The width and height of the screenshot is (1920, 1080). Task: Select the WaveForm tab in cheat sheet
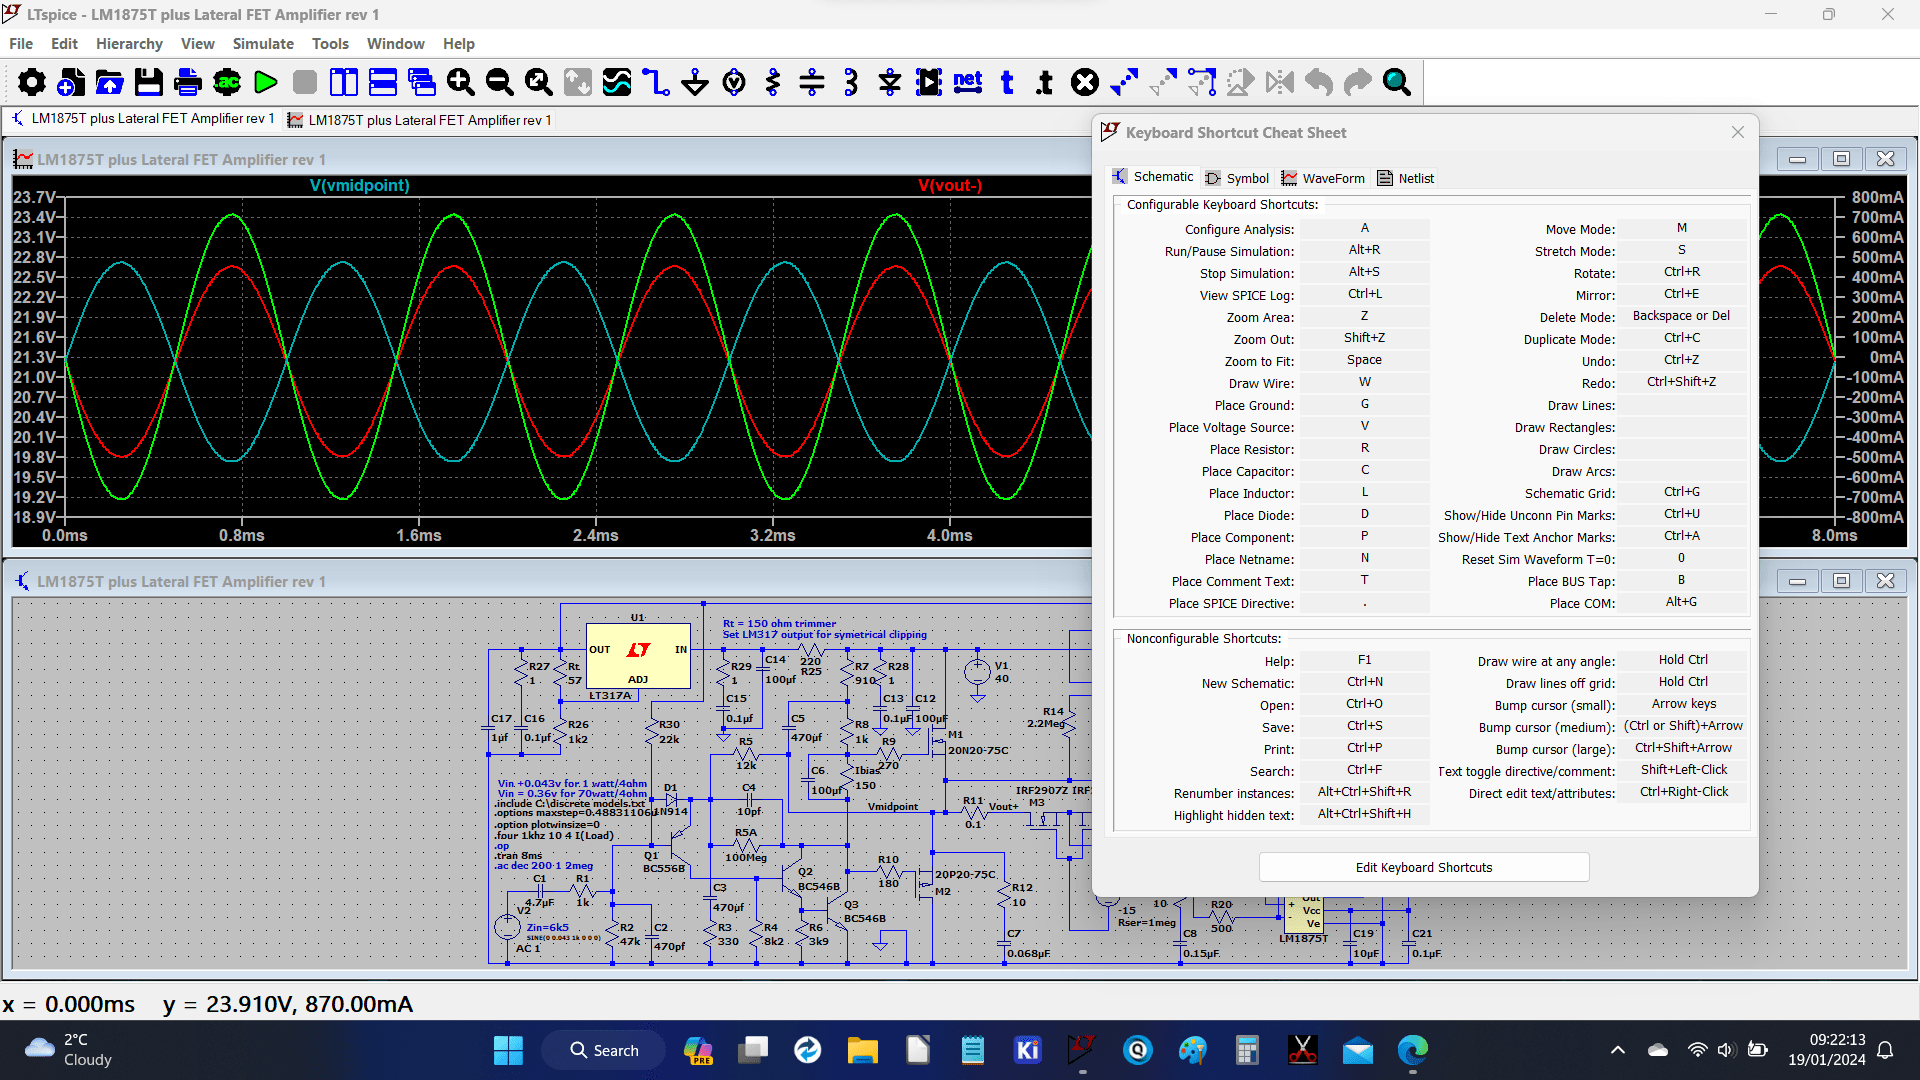coord(1323,178)
